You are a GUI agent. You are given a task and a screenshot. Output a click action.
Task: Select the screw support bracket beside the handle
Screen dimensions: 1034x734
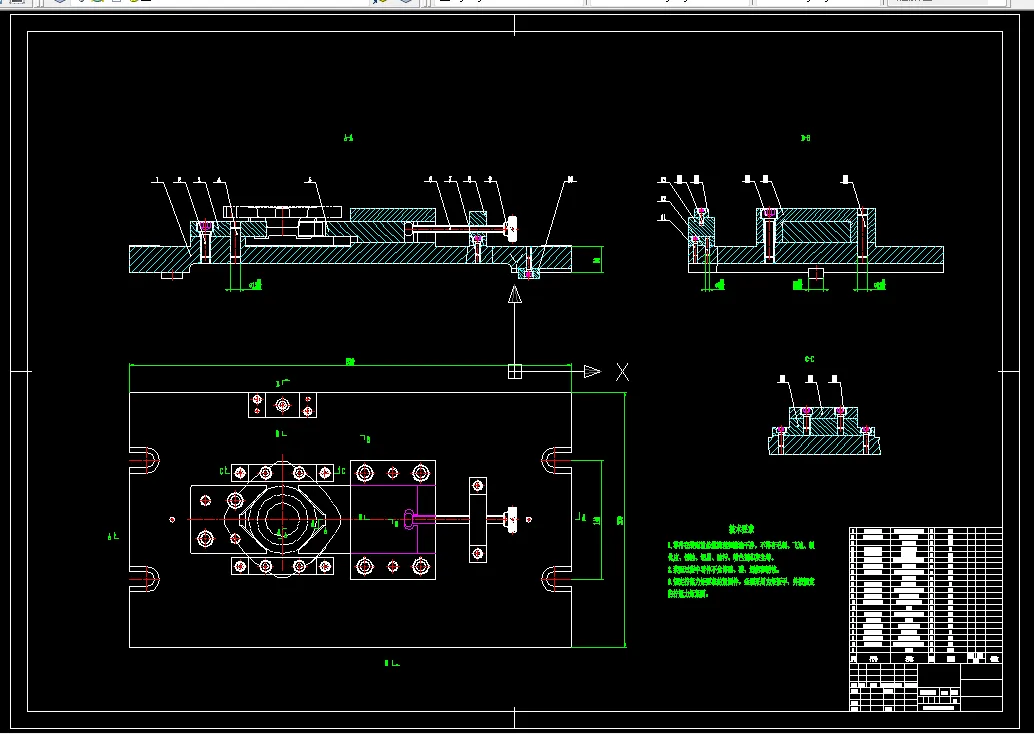[x=478, y=520]
